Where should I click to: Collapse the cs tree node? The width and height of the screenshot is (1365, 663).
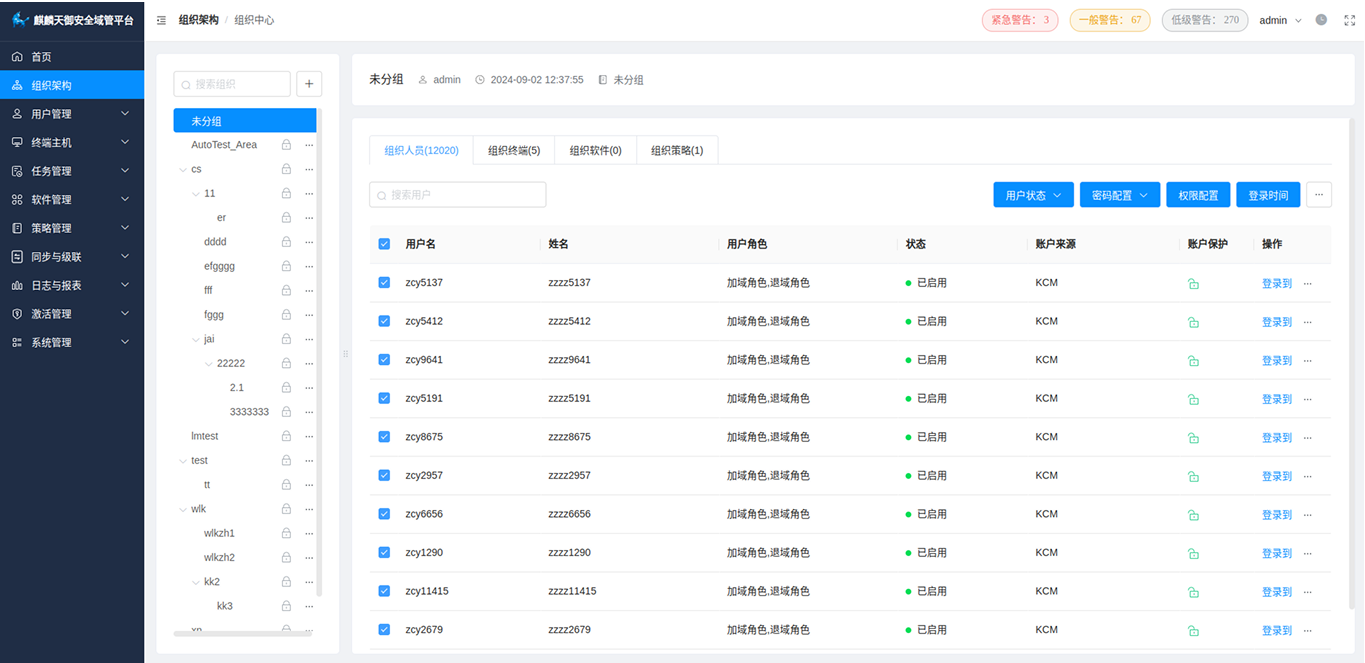coord(184,168)
